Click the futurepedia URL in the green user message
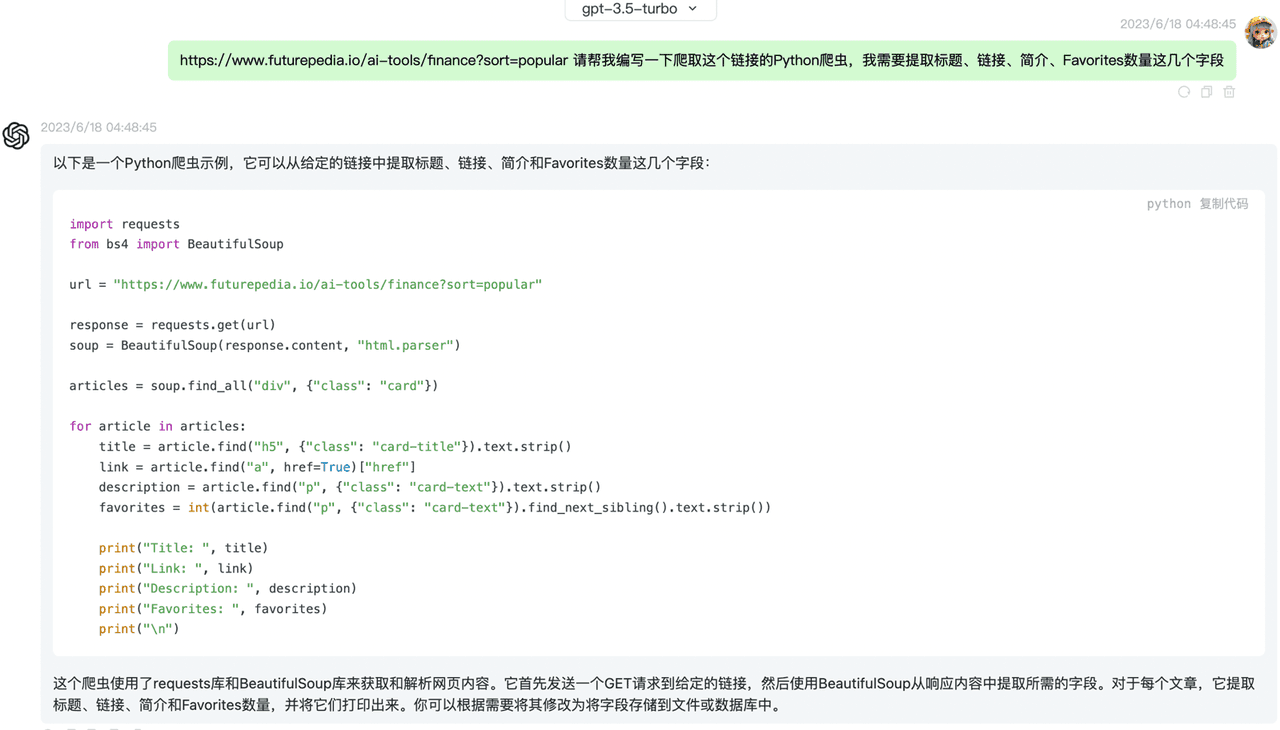 pos(374,60)
